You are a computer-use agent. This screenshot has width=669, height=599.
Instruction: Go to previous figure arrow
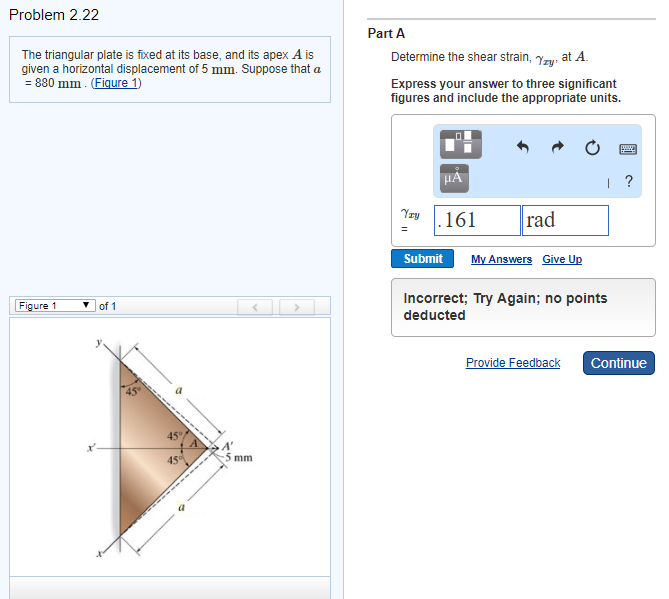[254, 306]
